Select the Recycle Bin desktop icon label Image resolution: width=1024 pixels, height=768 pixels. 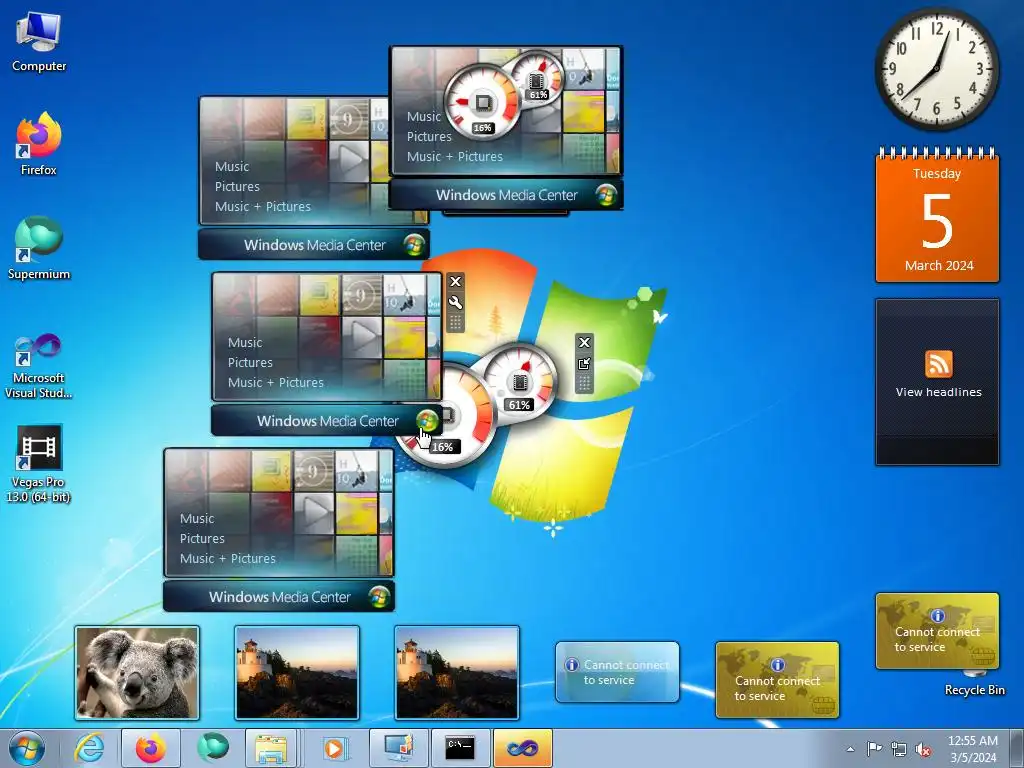[x=974, y=690]
